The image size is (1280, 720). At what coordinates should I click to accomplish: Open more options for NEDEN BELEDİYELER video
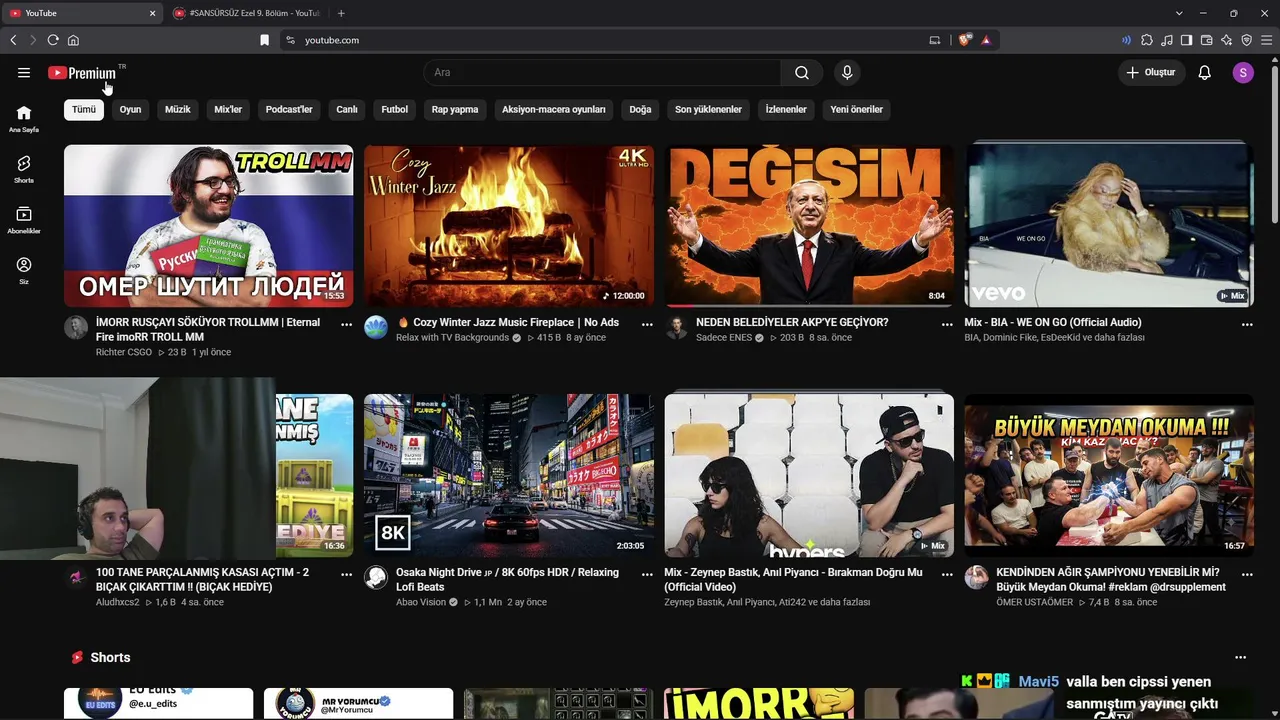tap(947, 324)
